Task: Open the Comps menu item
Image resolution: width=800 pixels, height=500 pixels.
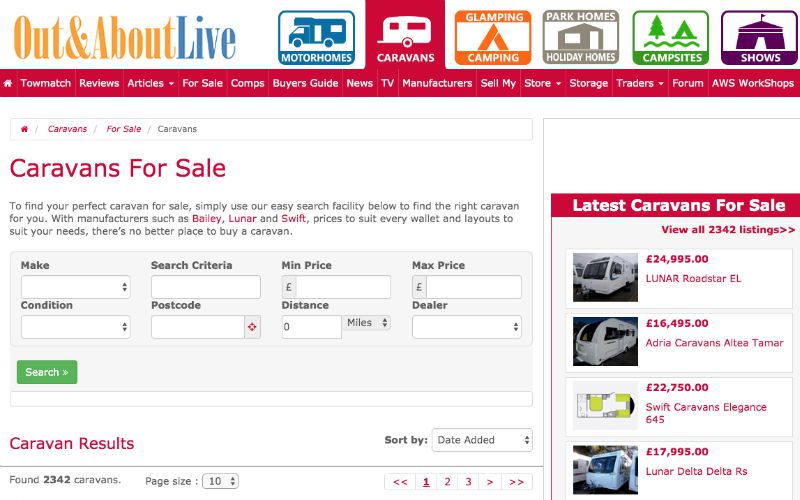Action: click(247, 83)
